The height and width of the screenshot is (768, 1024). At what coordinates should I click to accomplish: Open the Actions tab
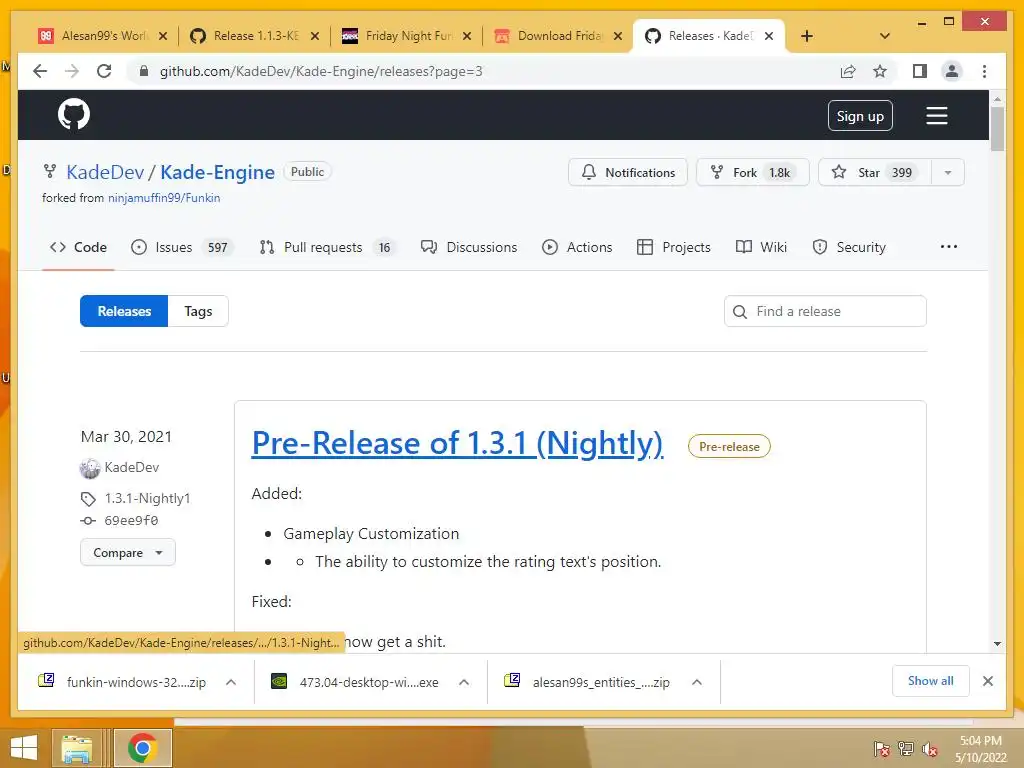[x=577, y=247]
